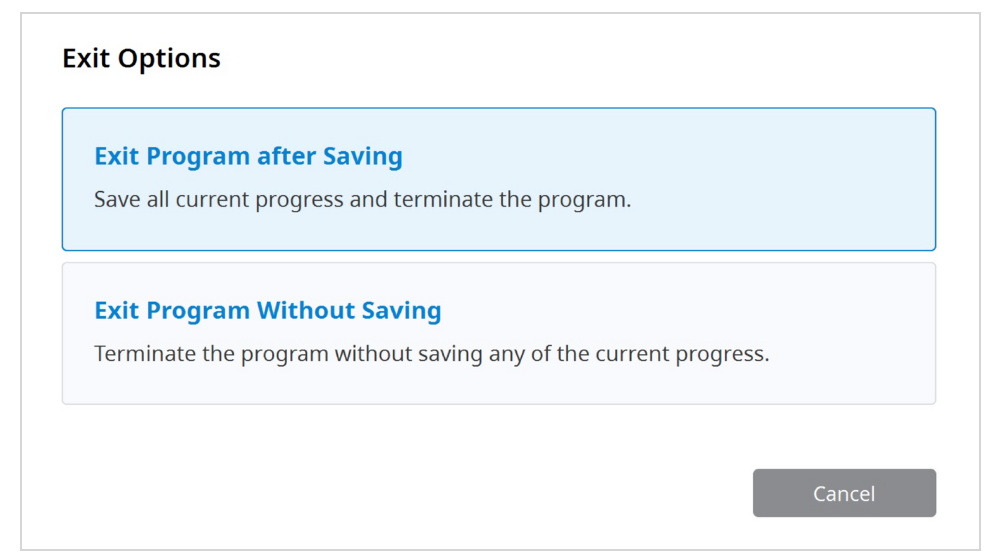Click 'Without Saving' in second option title

349,311
